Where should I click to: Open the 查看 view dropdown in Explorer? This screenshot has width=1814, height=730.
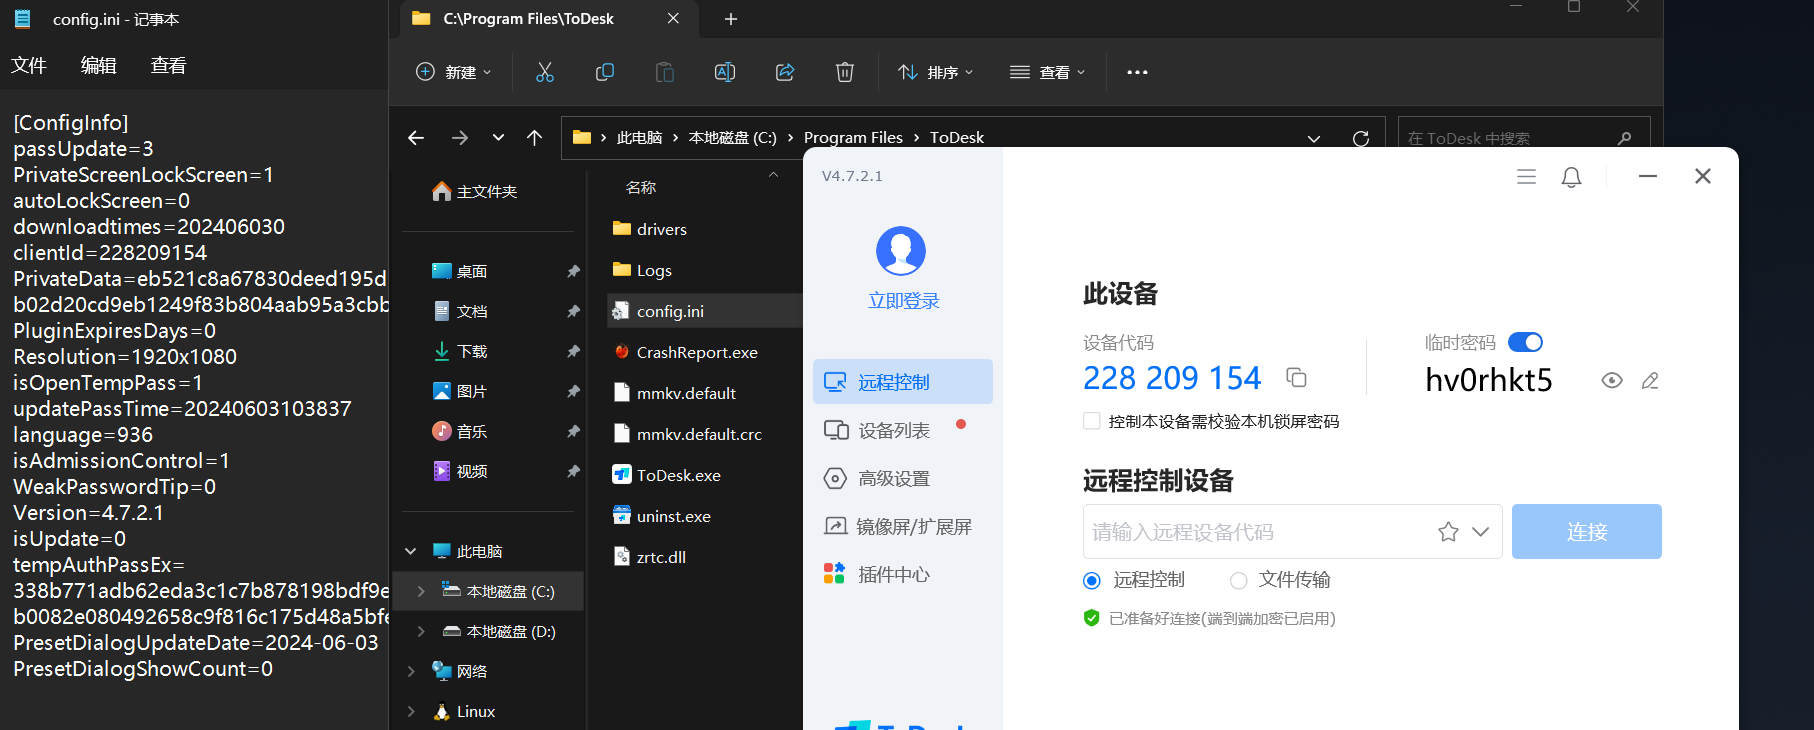pos(1048,72)
